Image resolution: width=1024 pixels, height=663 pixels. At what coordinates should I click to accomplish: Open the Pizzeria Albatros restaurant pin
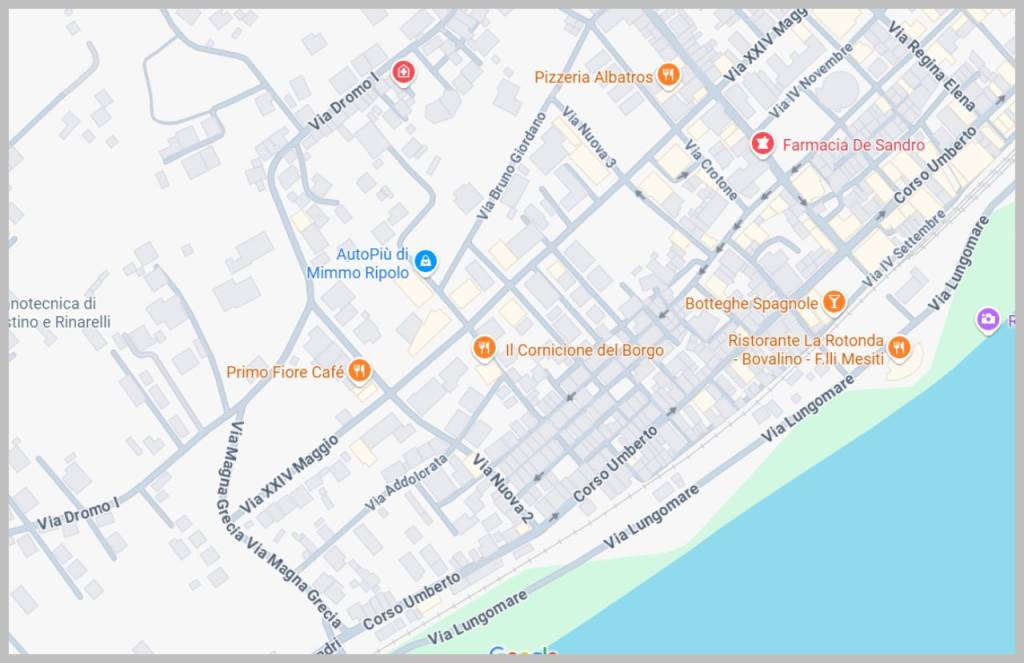(x=667, y=75)
